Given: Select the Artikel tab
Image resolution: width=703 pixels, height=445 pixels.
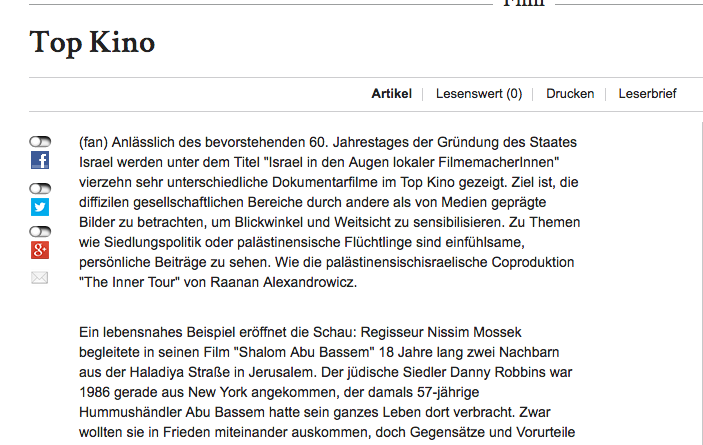Looking at the screenshot, I should click(x=391, y=94).
